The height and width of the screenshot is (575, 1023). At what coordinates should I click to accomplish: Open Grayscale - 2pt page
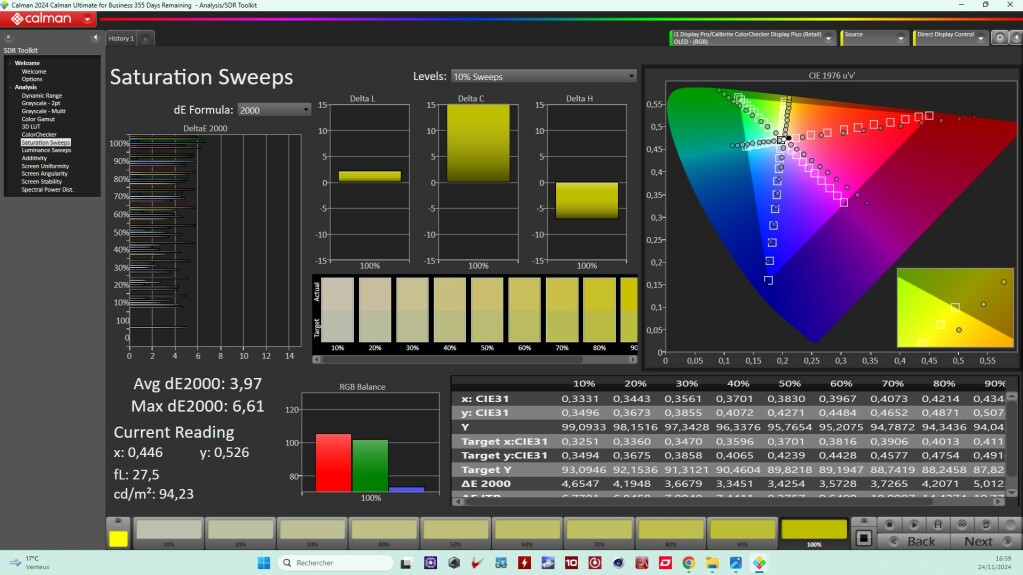point(40,103)
